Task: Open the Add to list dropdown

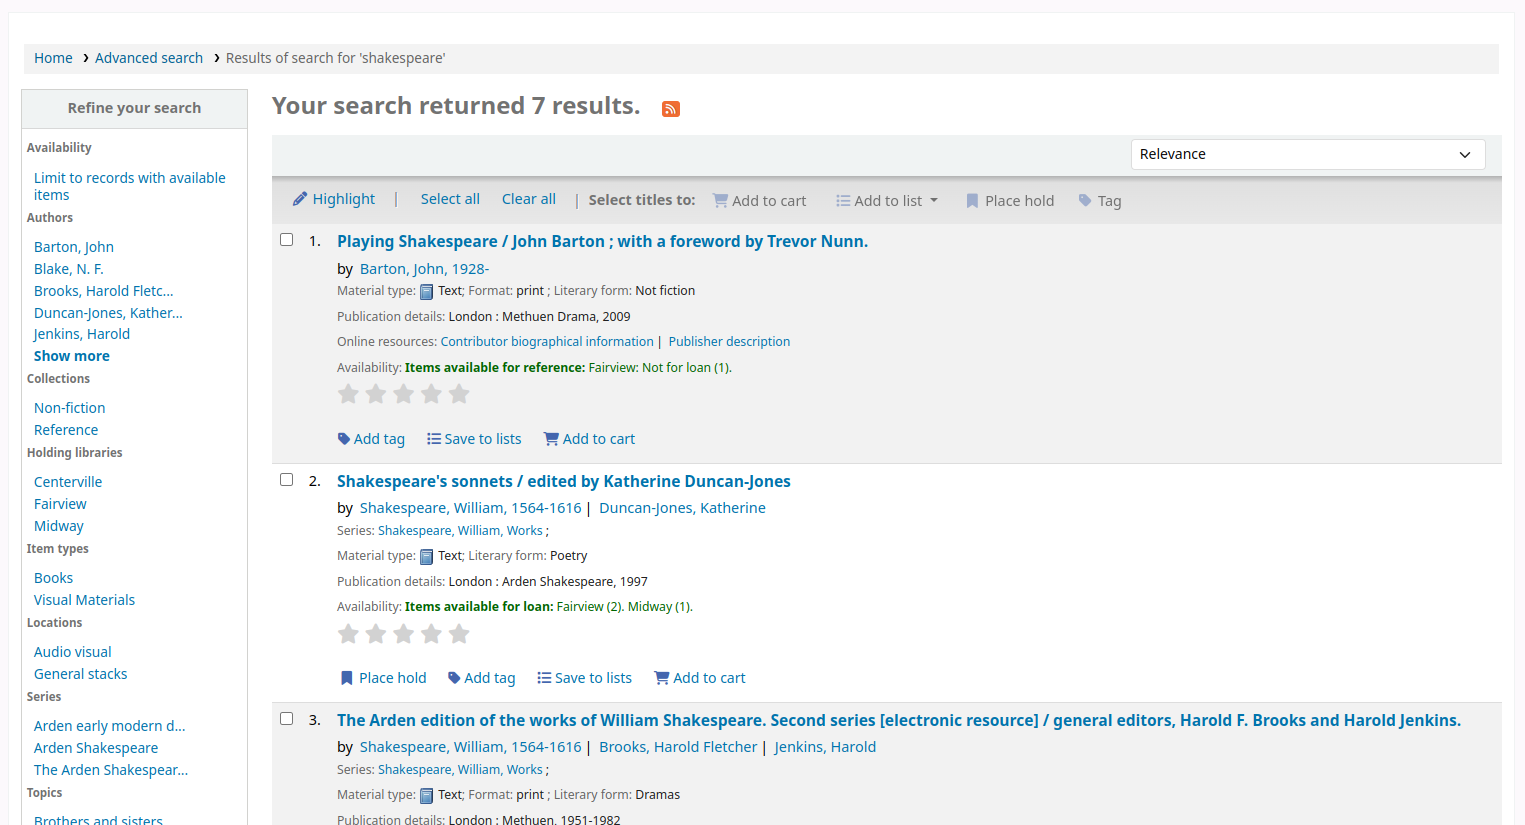Action: pyautogui.click(x=886, y=200)
